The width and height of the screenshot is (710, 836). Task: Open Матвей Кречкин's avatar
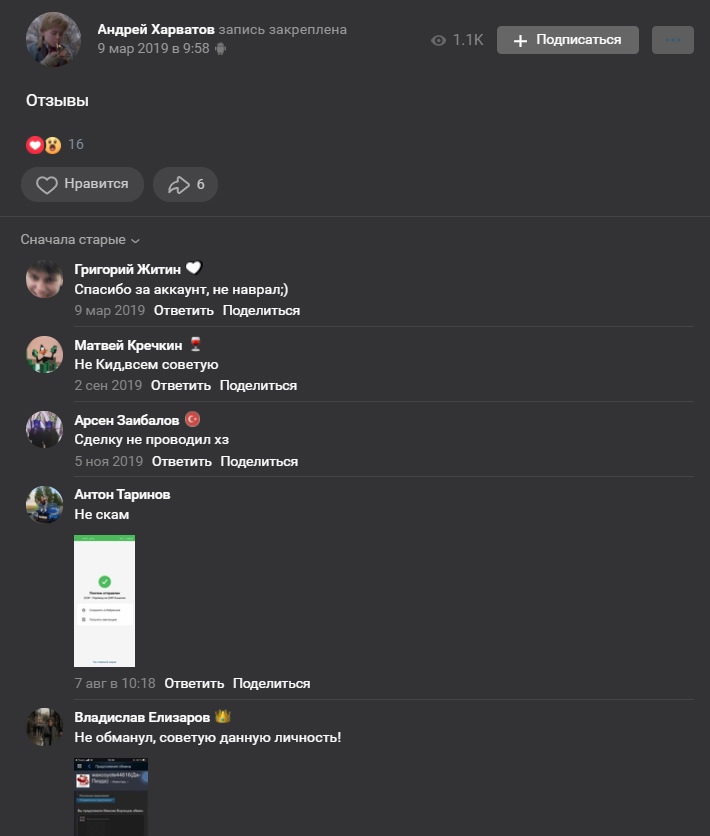pos(45,354)
